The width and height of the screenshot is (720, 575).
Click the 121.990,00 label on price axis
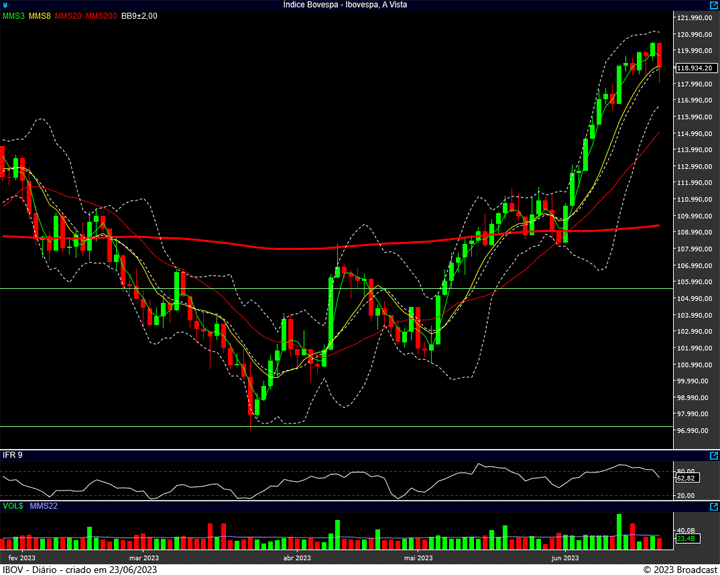(694, 18)
